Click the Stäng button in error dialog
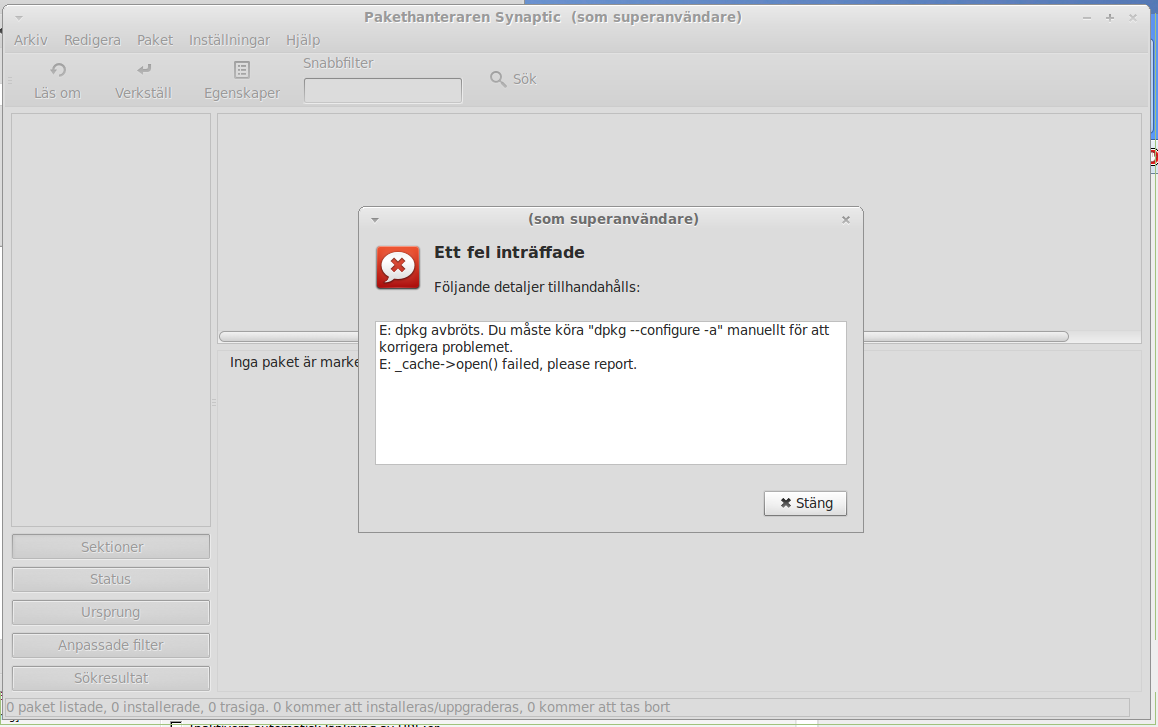1158x727 pixels. click(805, 503)
